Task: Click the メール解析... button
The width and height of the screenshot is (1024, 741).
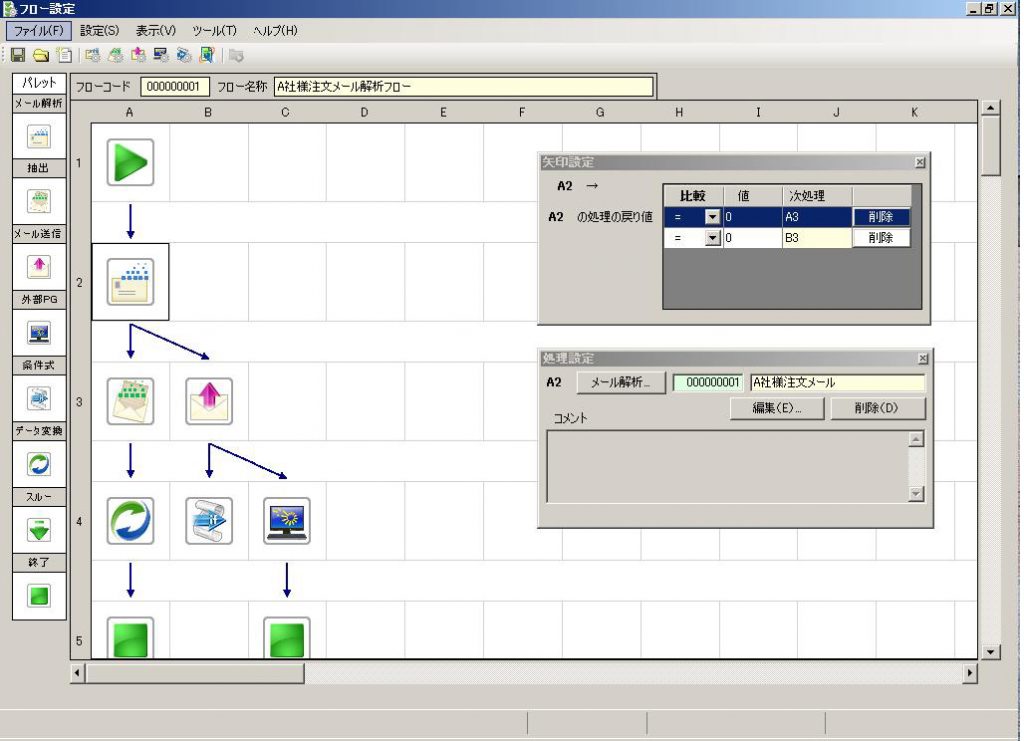Action: (x=621, y=383)
